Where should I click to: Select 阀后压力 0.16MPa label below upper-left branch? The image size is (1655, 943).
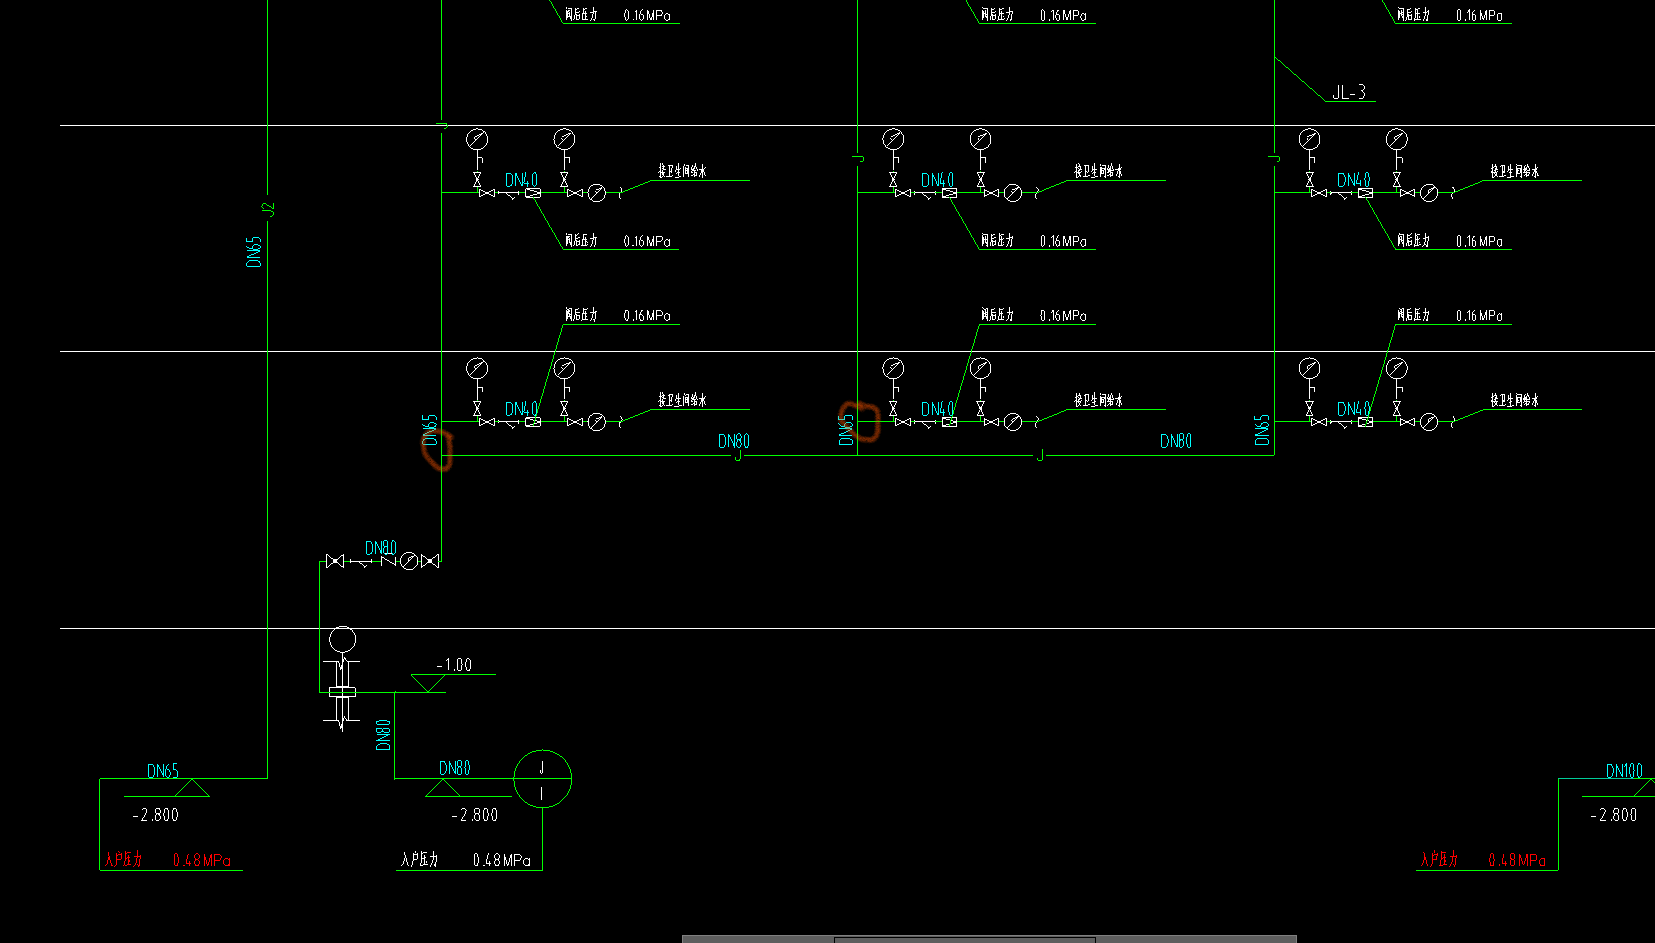coord(617,241)
